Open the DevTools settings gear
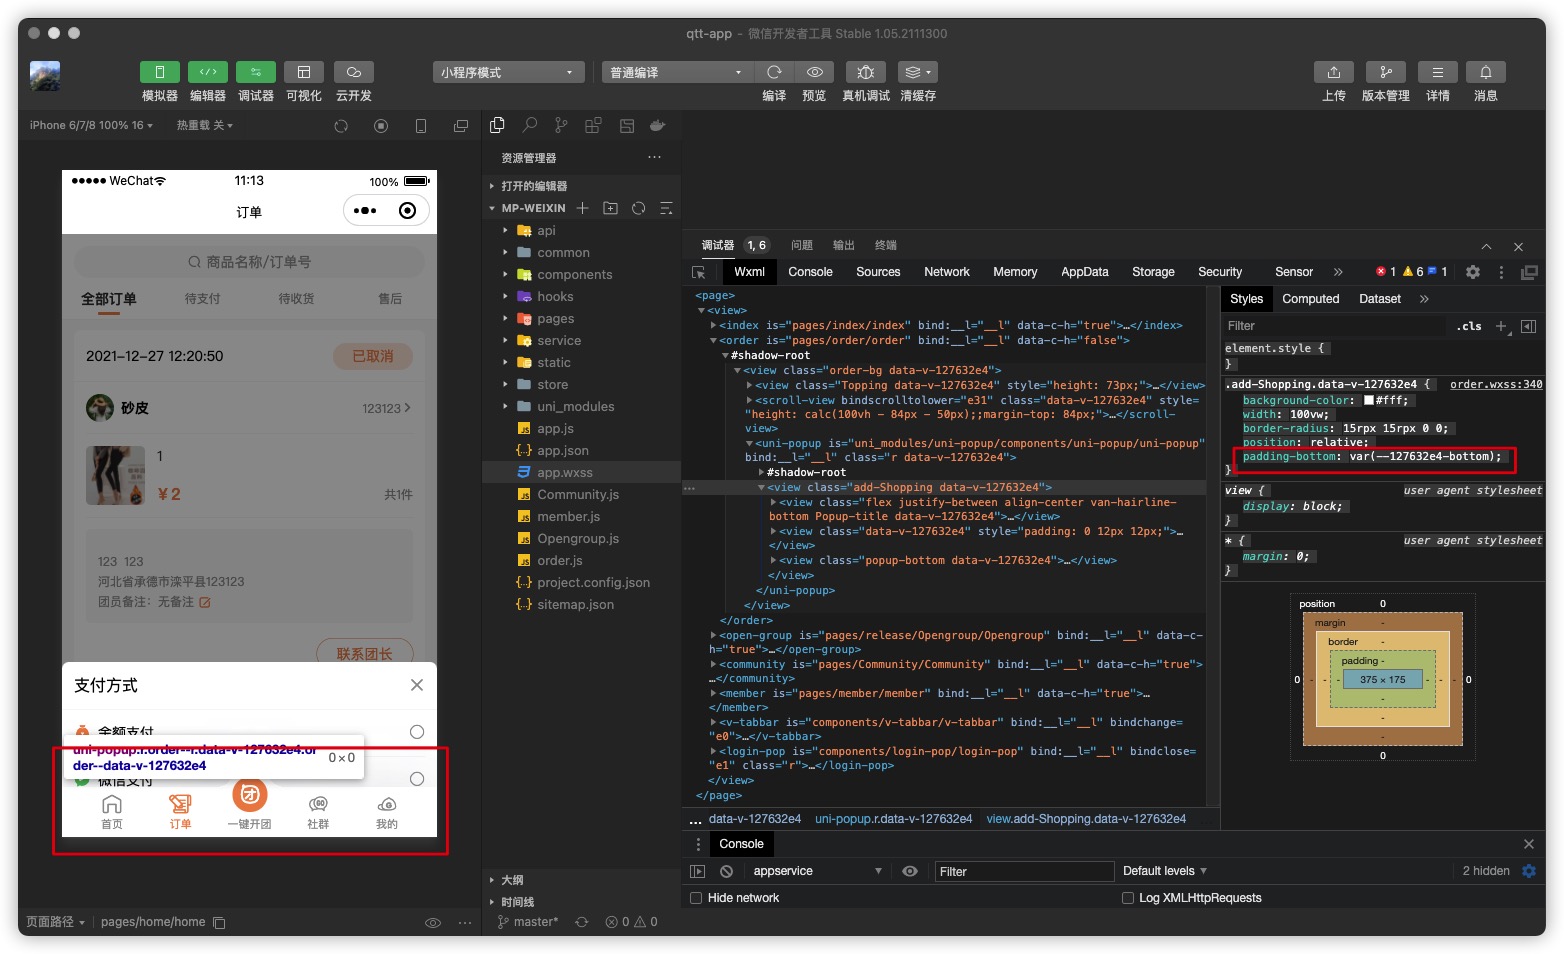The image size is (1564, 954). (1472, 272)
